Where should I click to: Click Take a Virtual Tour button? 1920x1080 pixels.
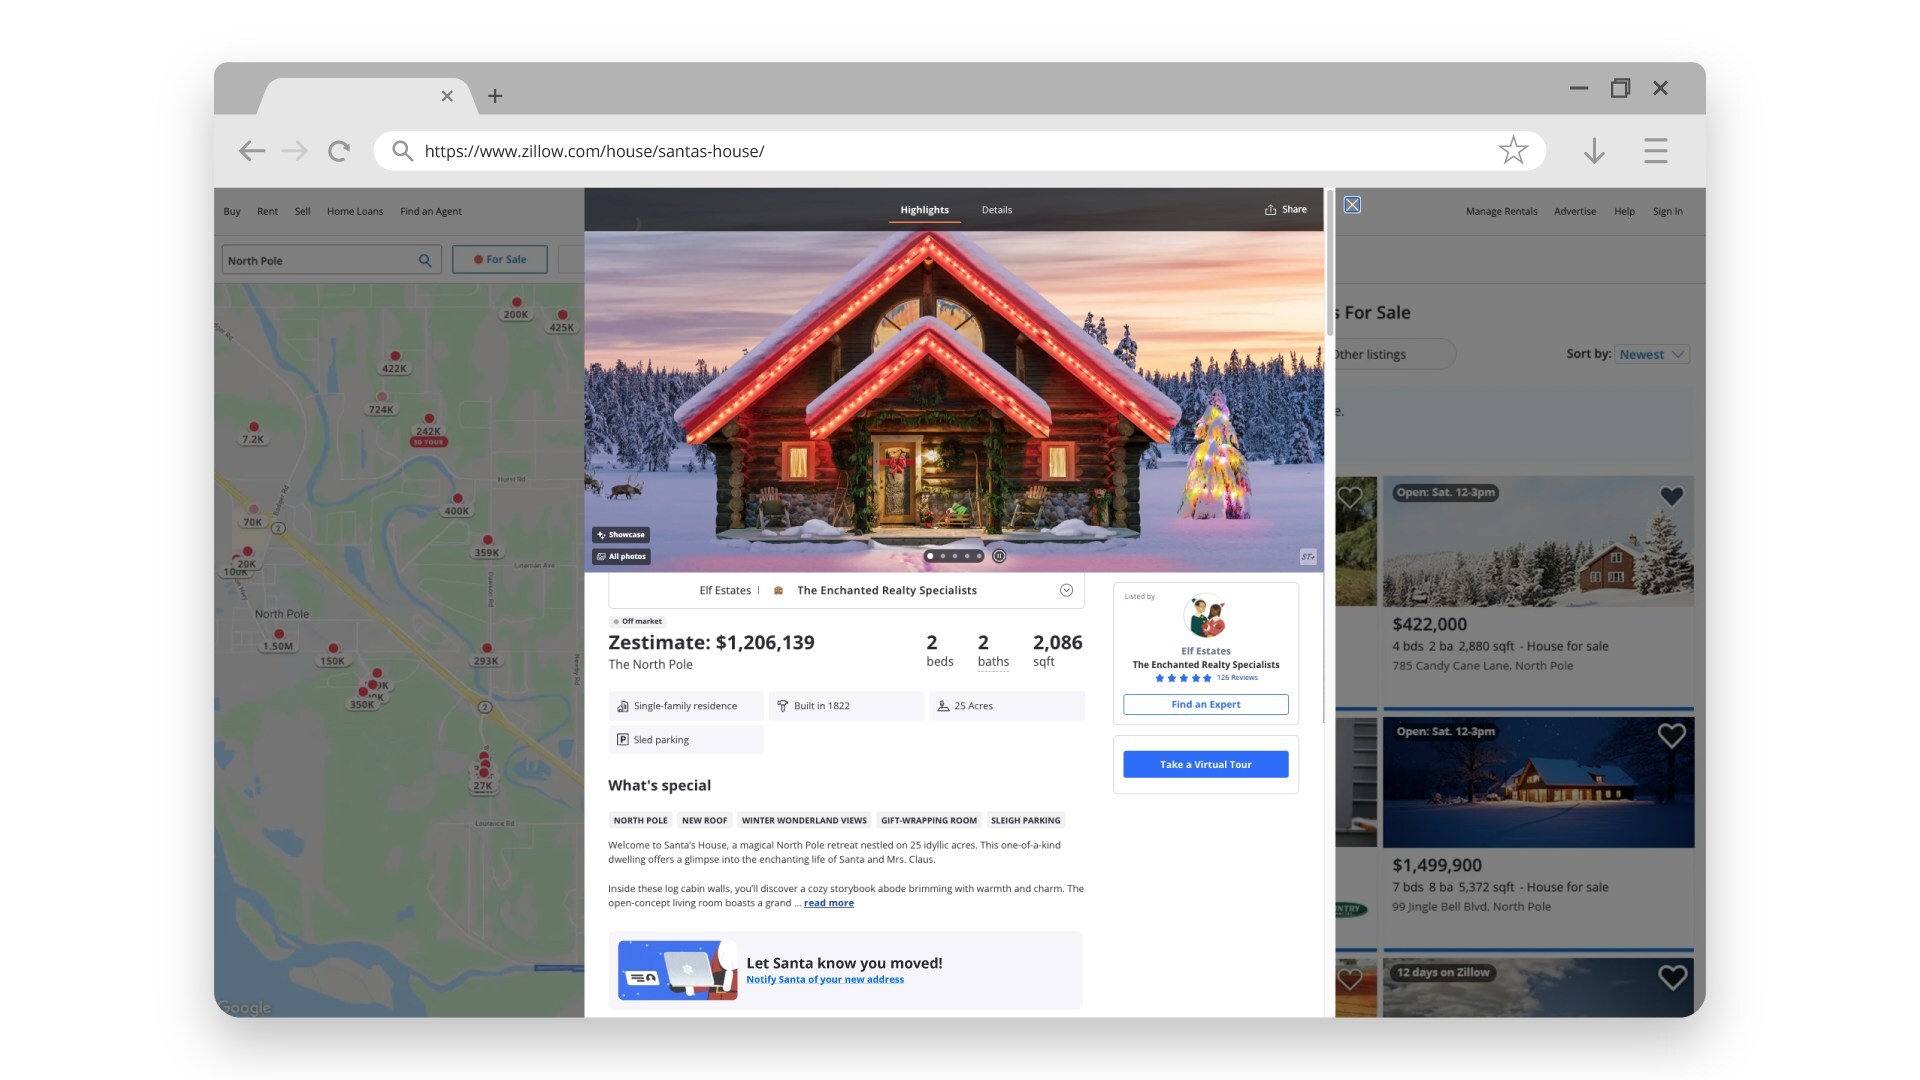point(1205,765)
